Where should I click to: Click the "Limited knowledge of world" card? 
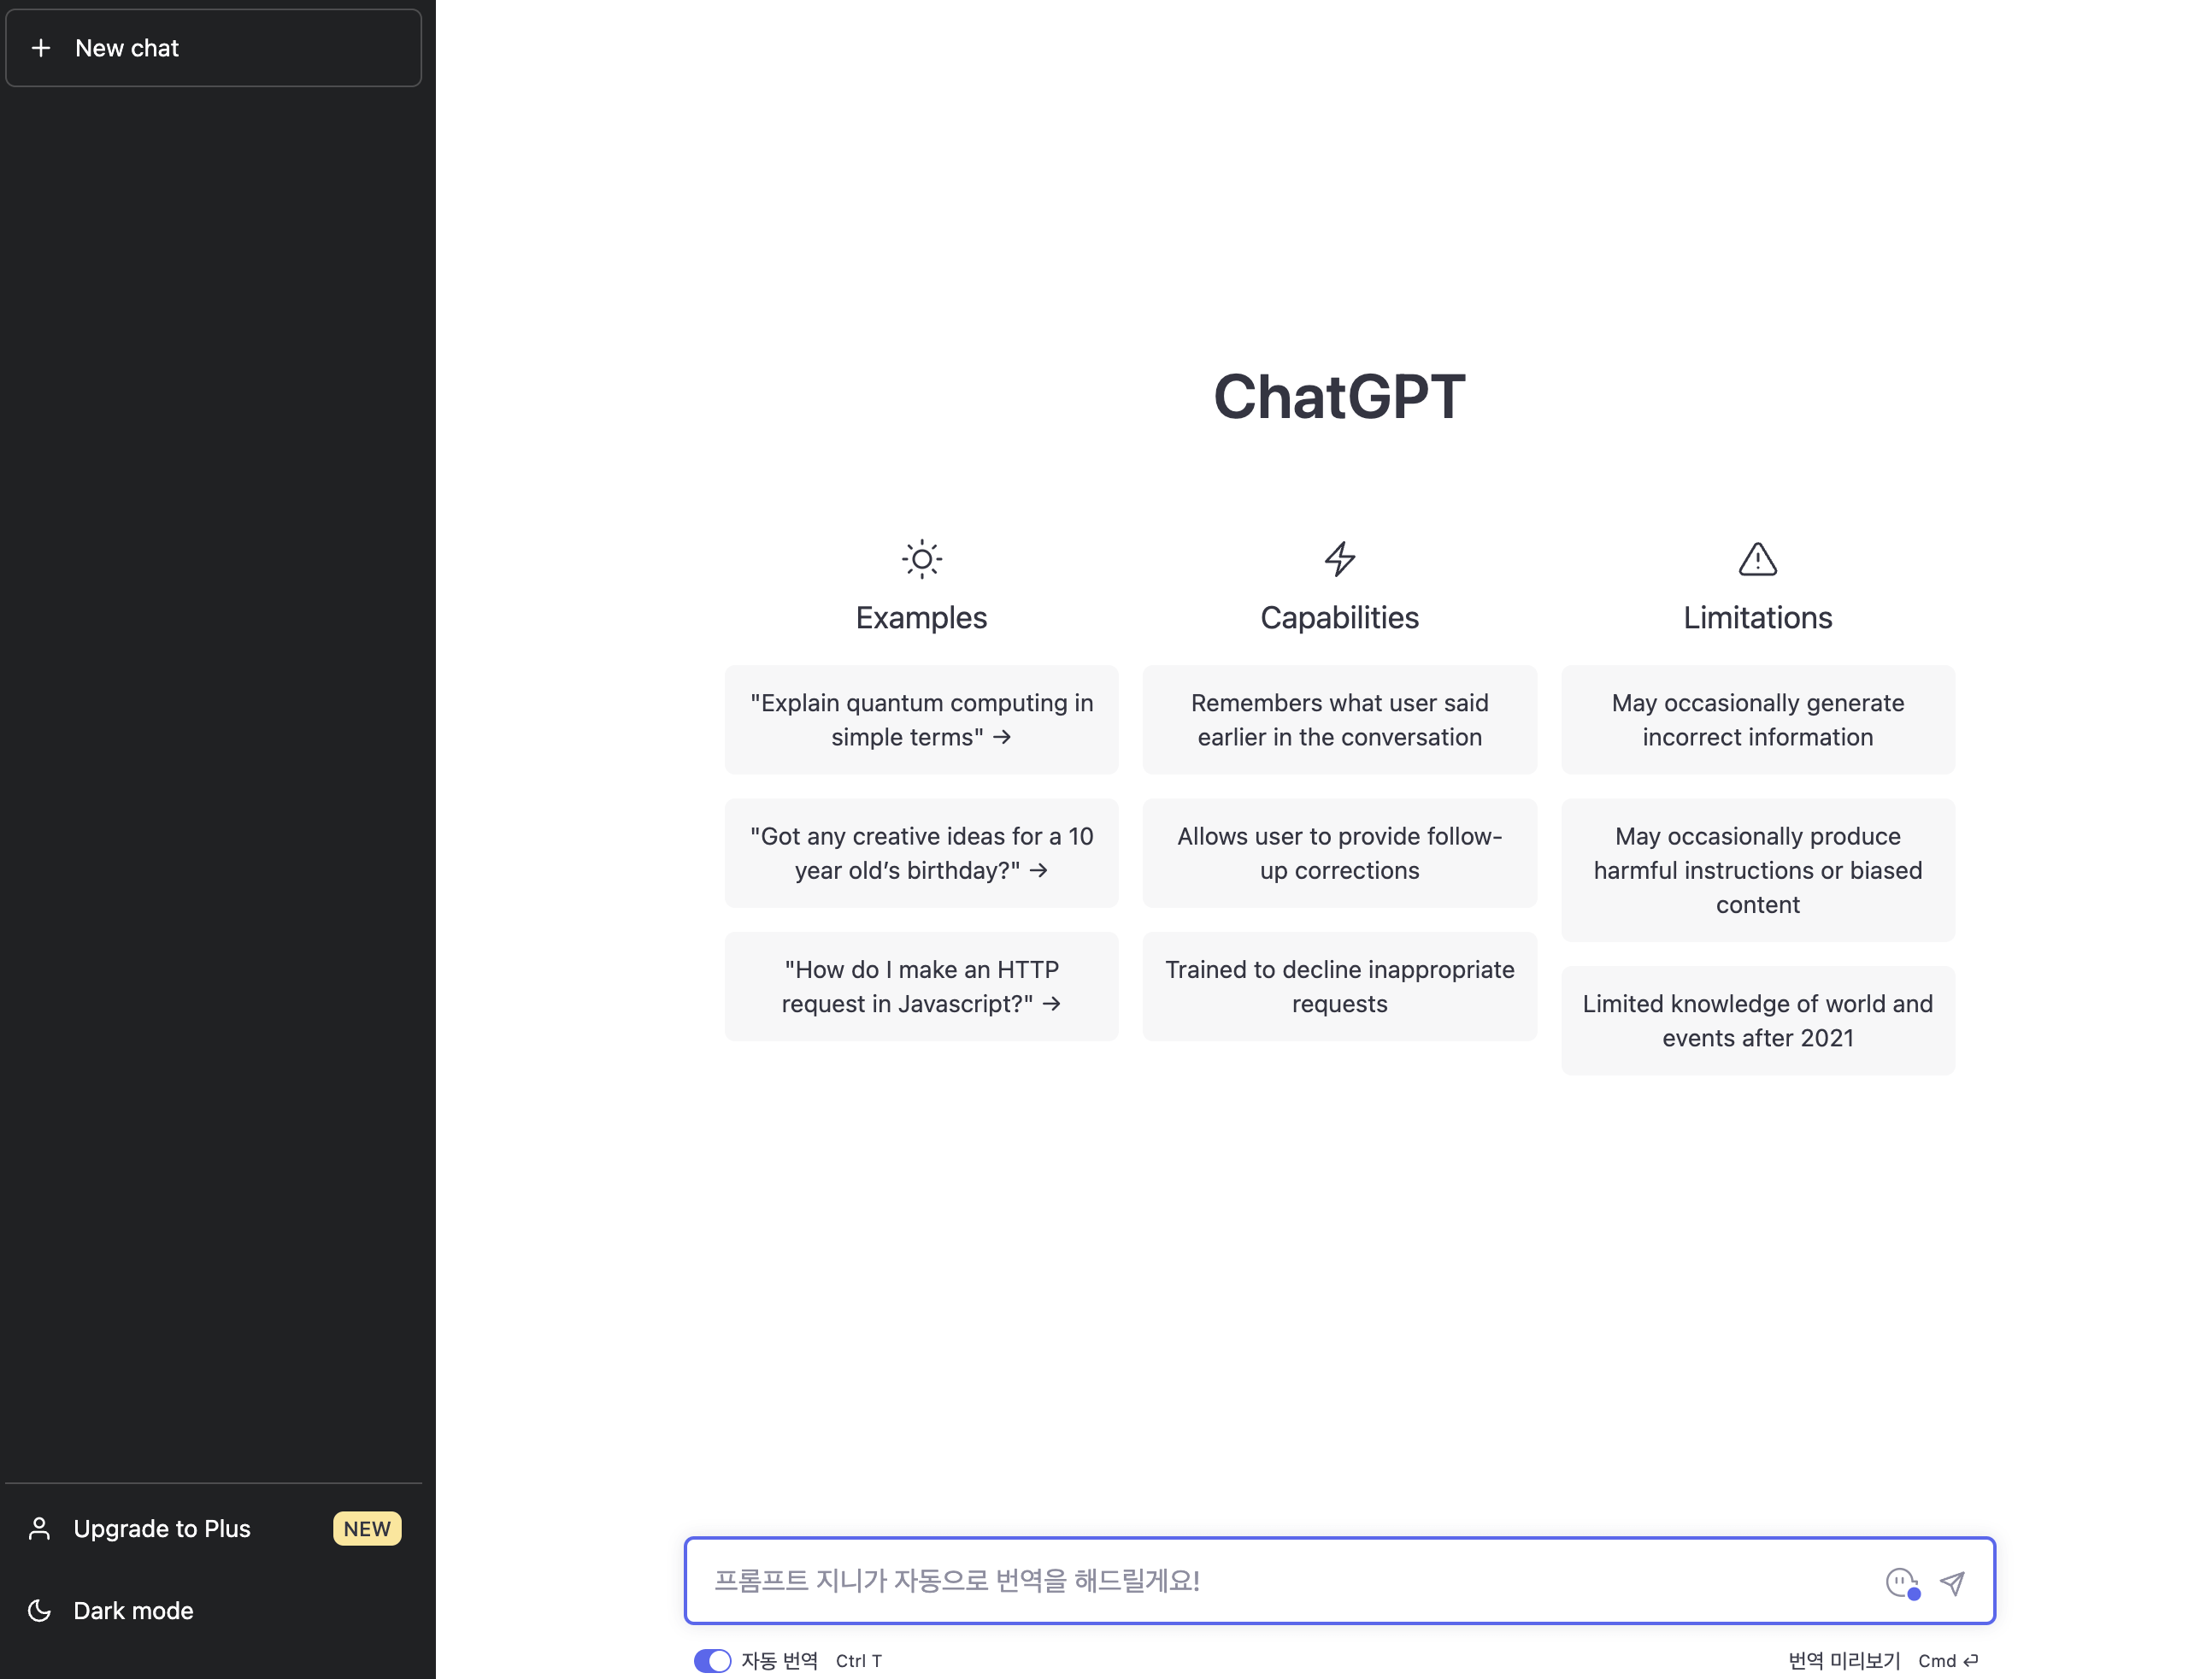click(1757, 1020)
